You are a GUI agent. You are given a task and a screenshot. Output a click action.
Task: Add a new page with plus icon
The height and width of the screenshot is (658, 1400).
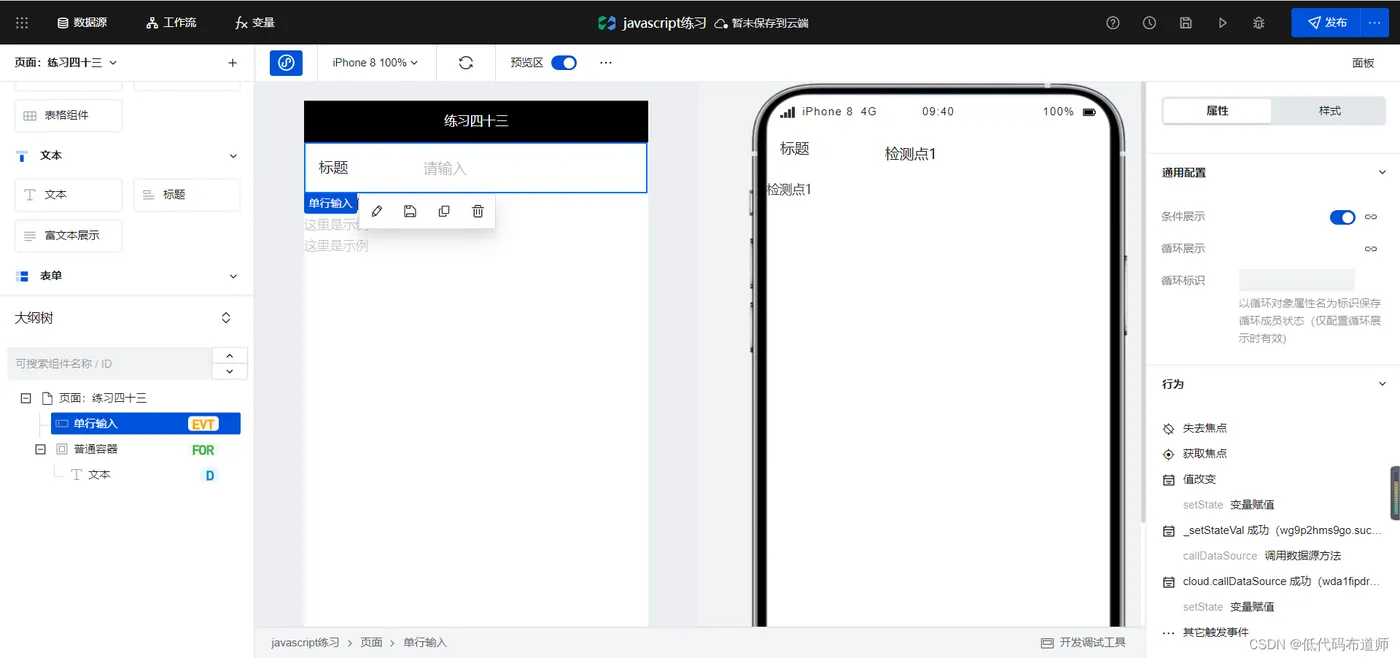click(233, 62)
